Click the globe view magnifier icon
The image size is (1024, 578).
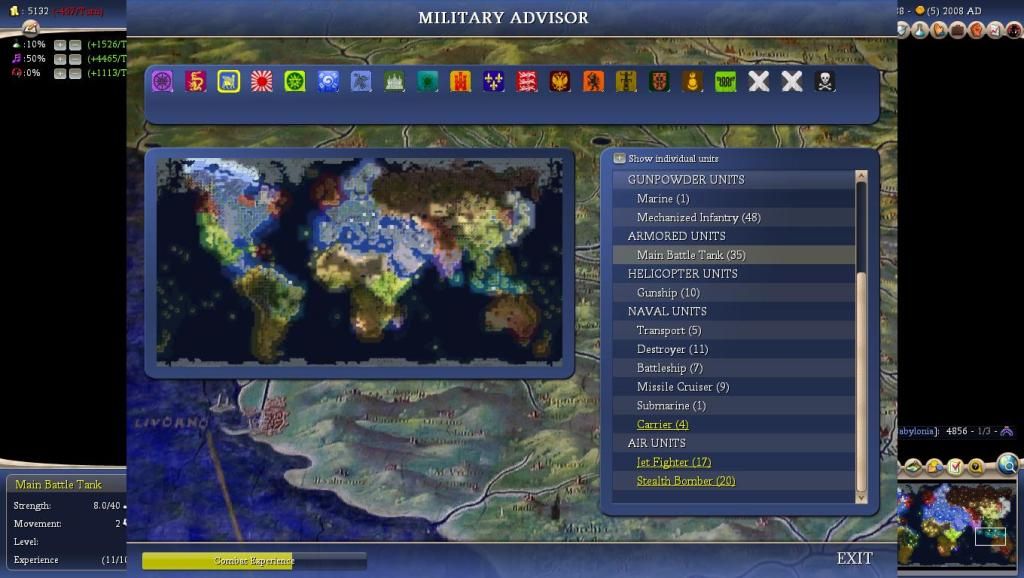pos(1008,464)
